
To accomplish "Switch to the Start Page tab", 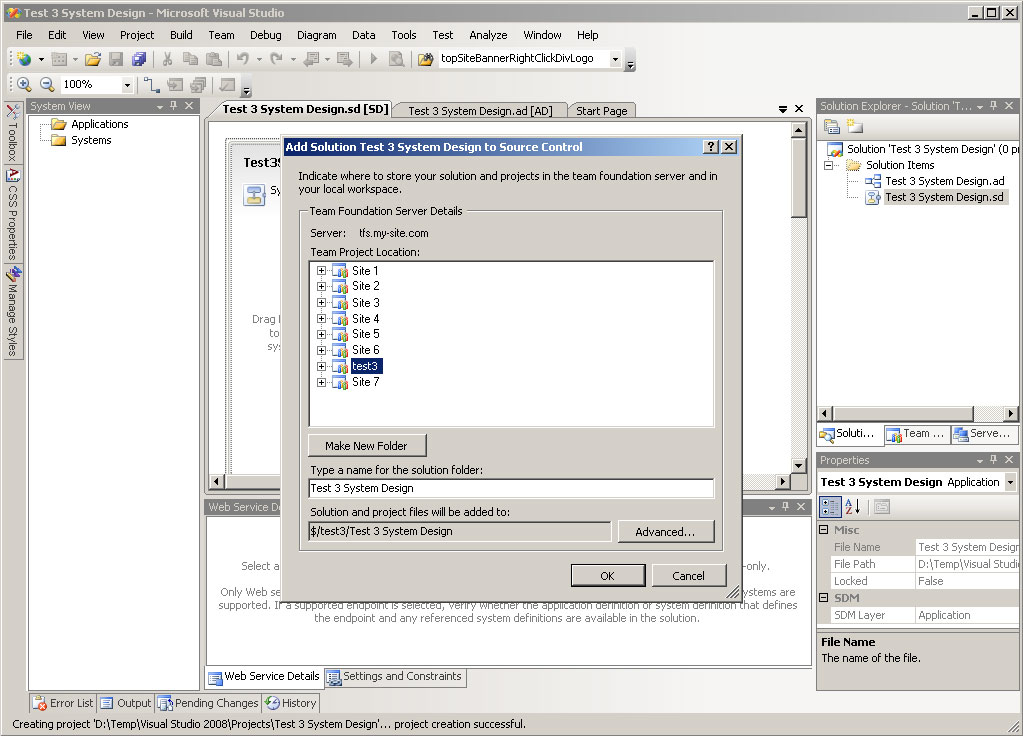I will pos(602,111).
